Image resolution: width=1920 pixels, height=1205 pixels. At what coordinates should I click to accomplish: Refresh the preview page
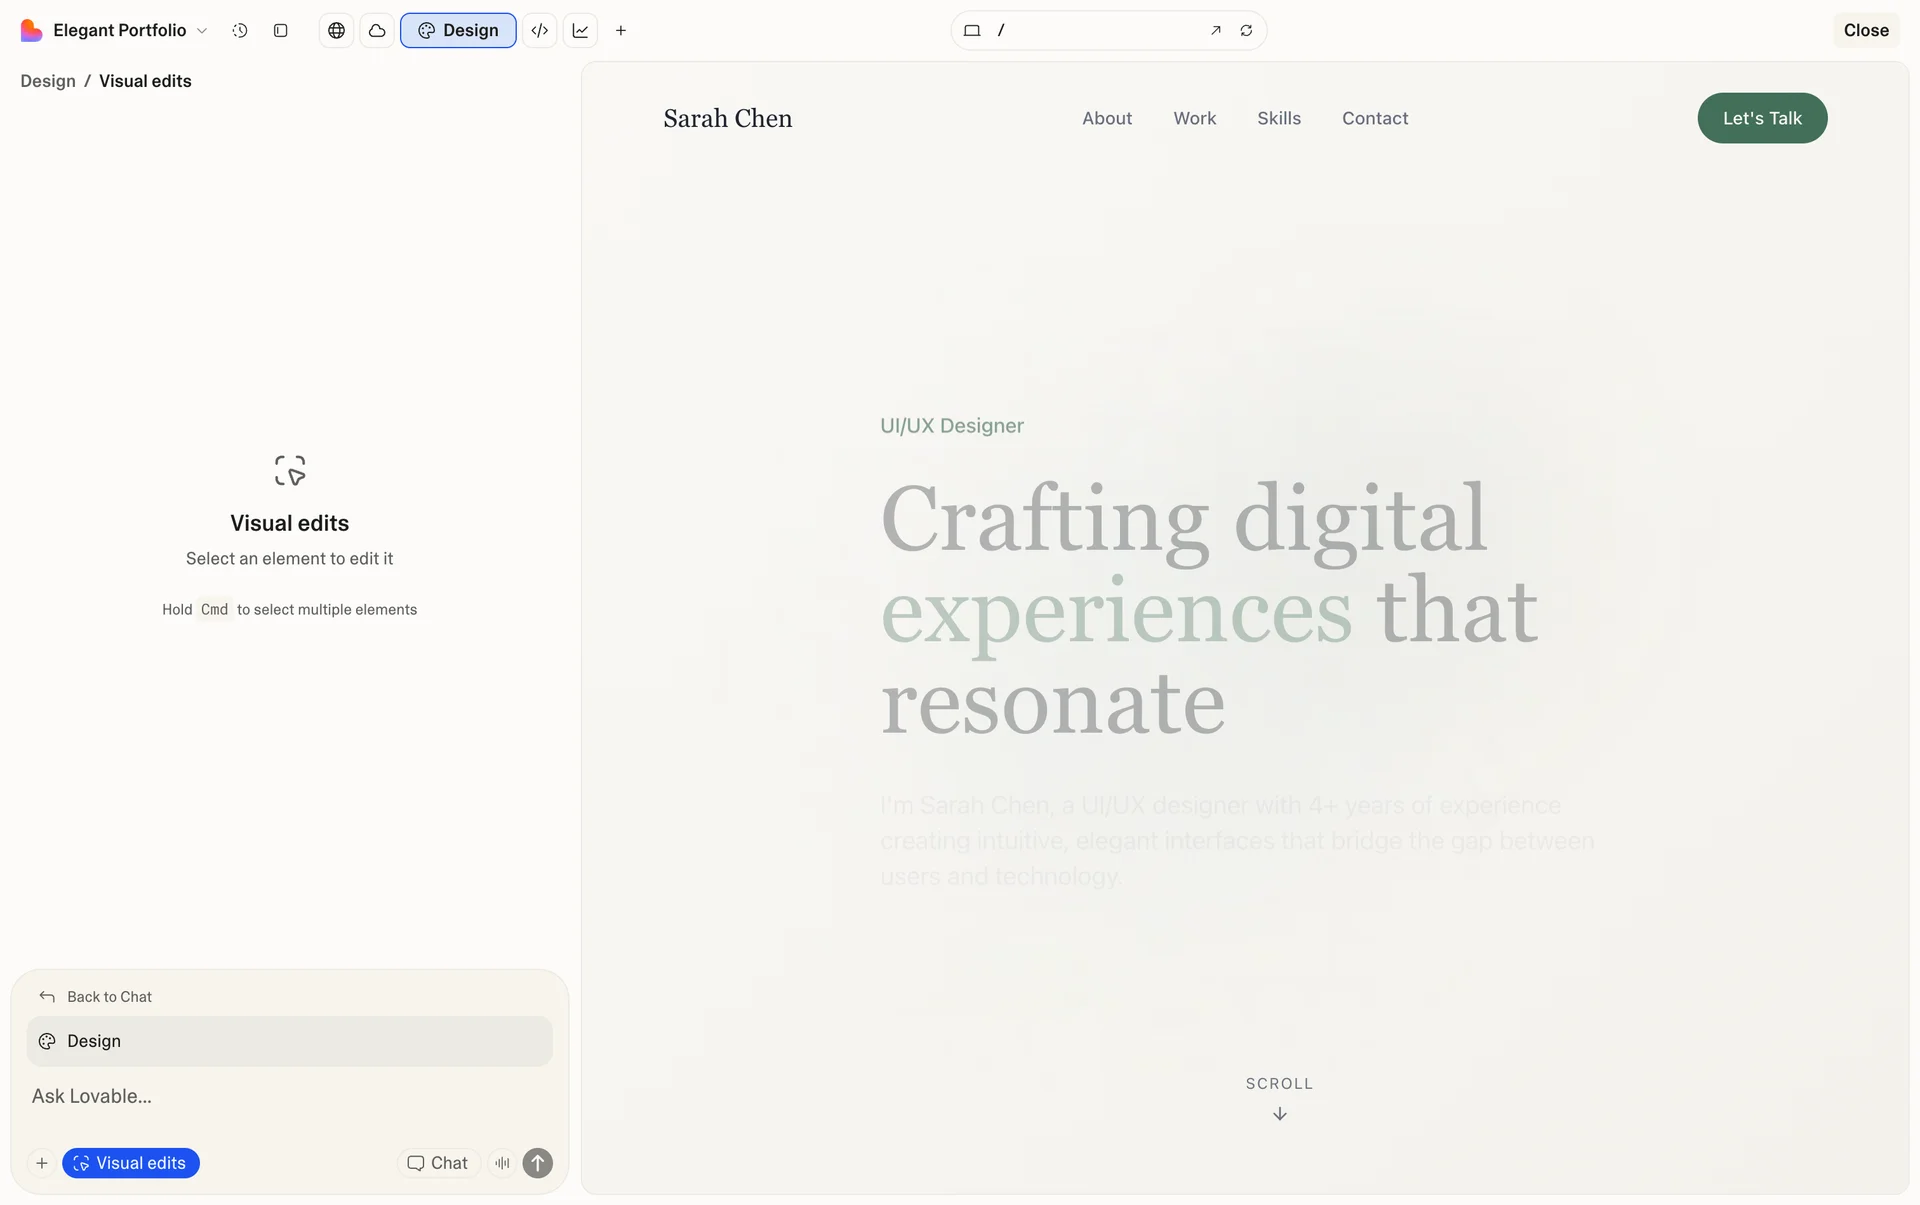click(x=1246, y=30)
